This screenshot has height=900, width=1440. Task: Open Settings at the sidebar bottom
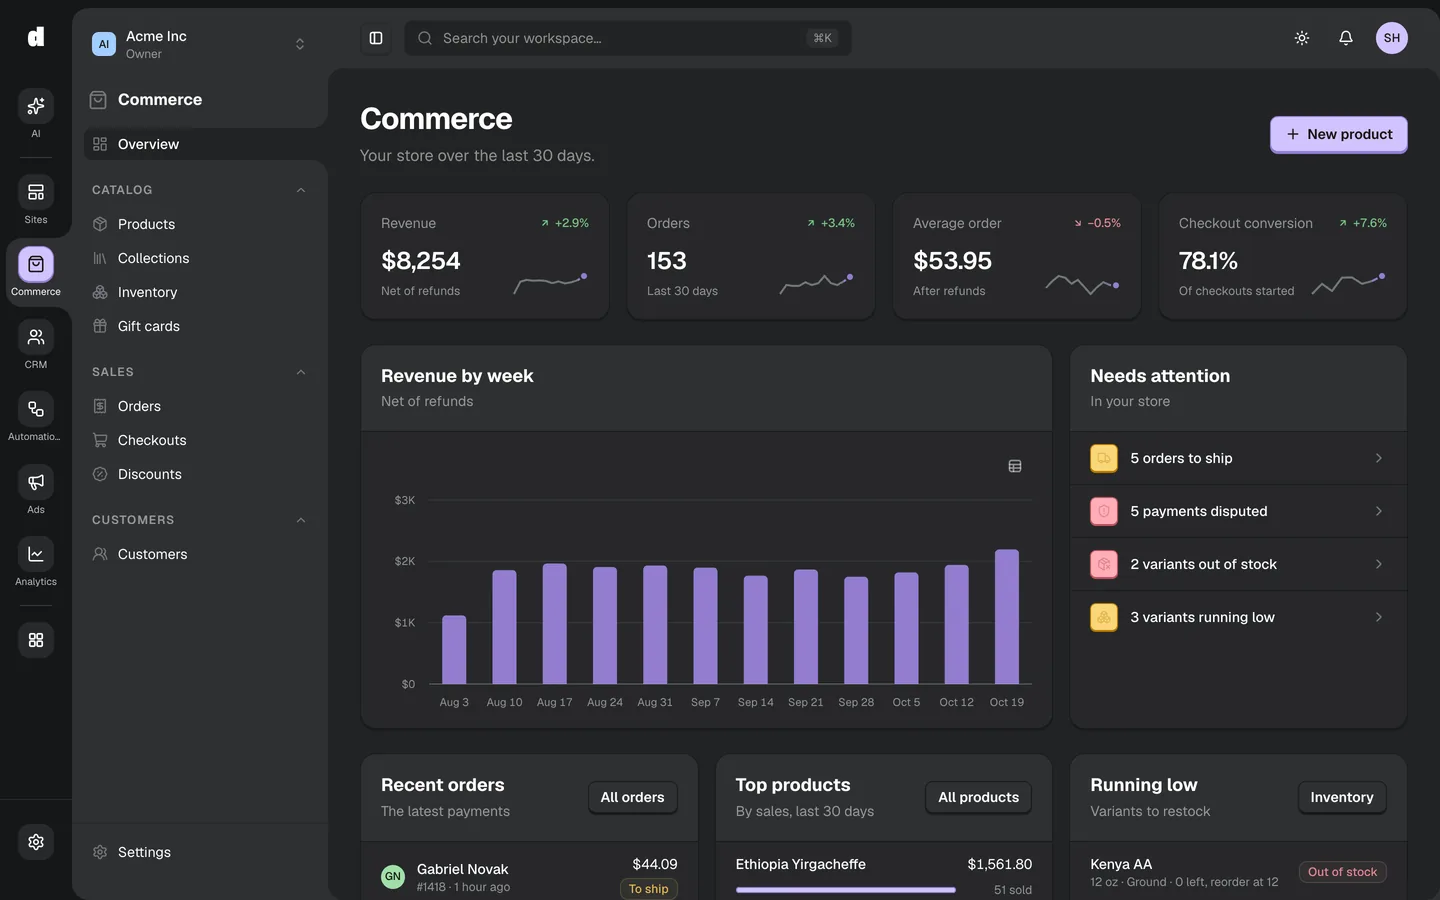pos(200,852)
